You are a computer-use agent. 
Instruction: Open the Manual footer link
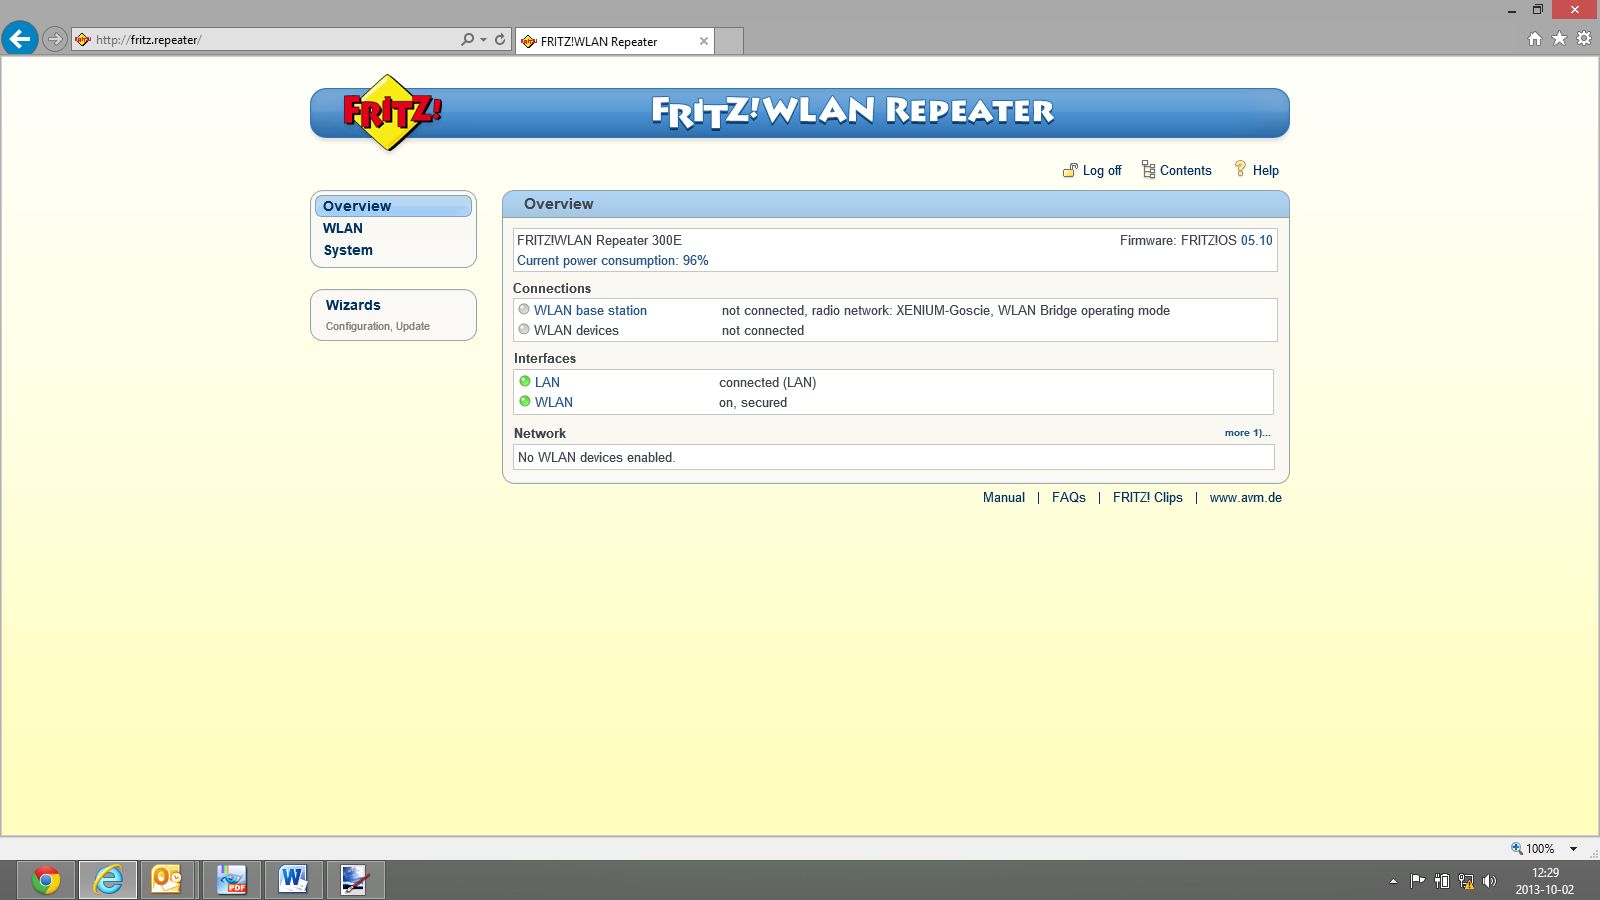coord(1004,497)
